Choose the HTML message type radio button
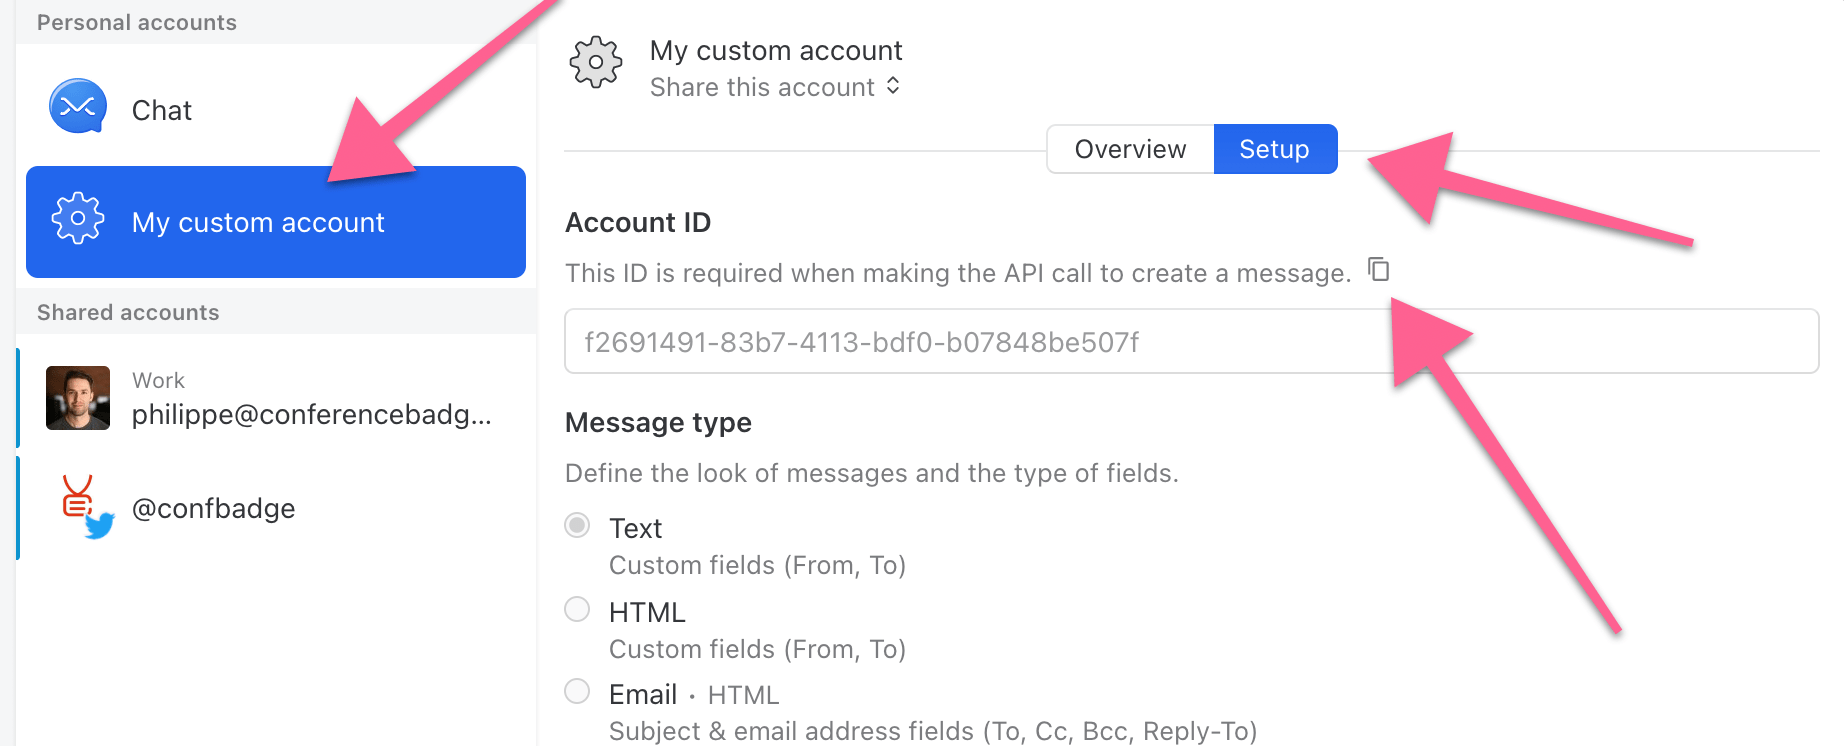Image resolution: width=1844 pixels, height=746 pixels. point(577,609)
